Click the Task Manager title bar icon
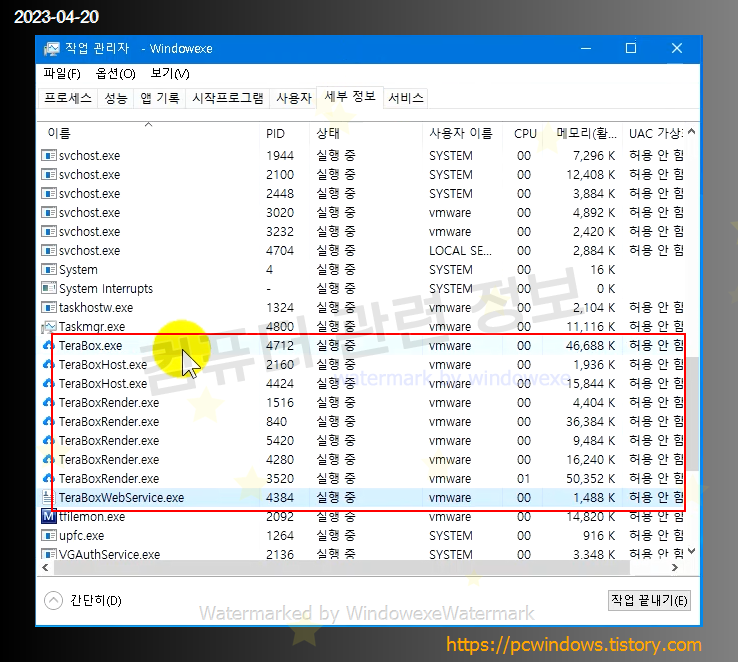 pyautogui.click(x=51, y=49)
